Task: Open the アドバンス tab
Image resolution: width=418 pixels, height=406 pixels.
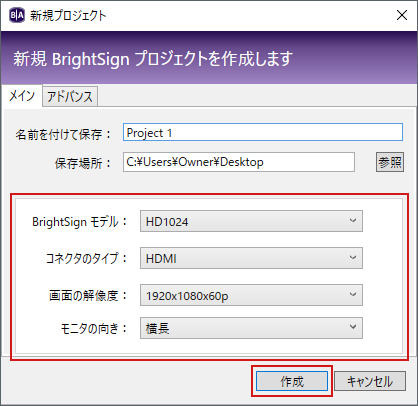Action: point(70,97)
